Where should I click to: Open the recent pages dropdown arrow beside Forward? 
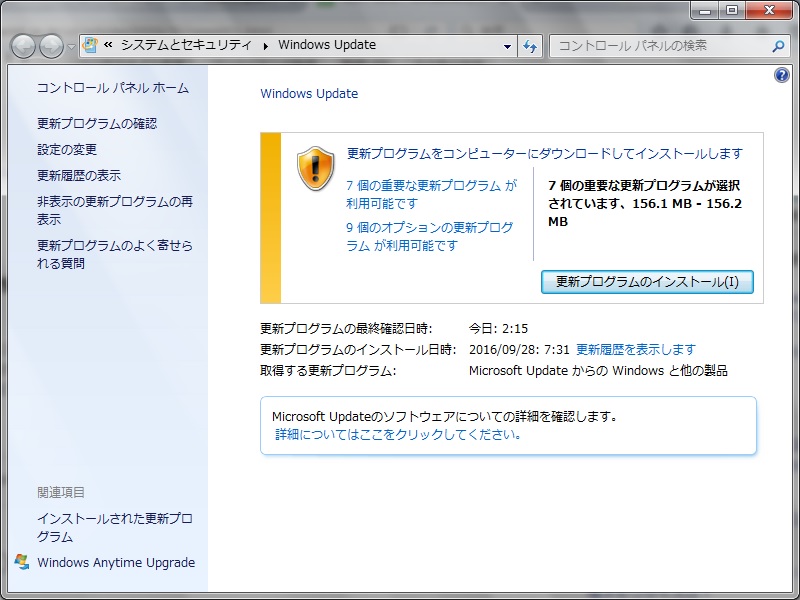71,46
